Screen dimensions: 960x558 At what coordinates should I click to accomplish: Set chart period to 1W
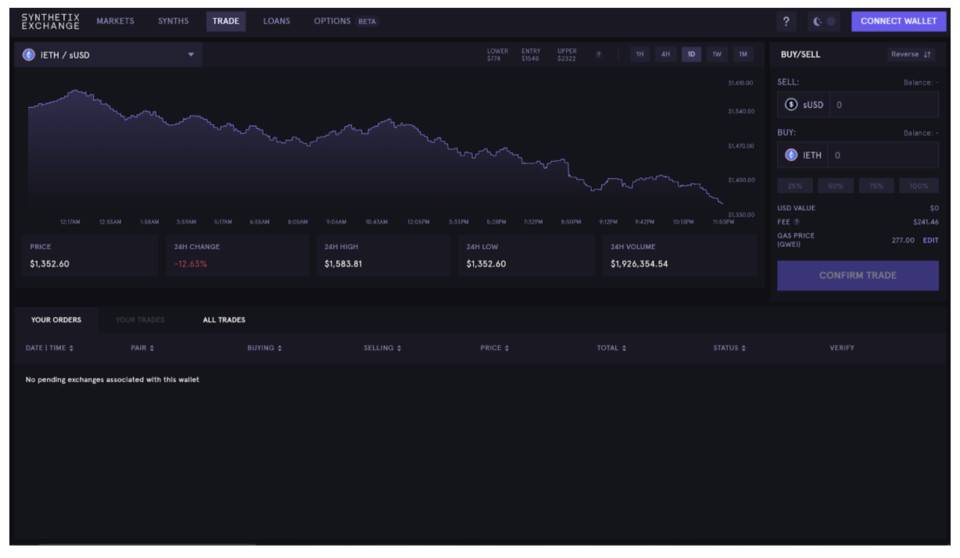[x=717, y=55]
